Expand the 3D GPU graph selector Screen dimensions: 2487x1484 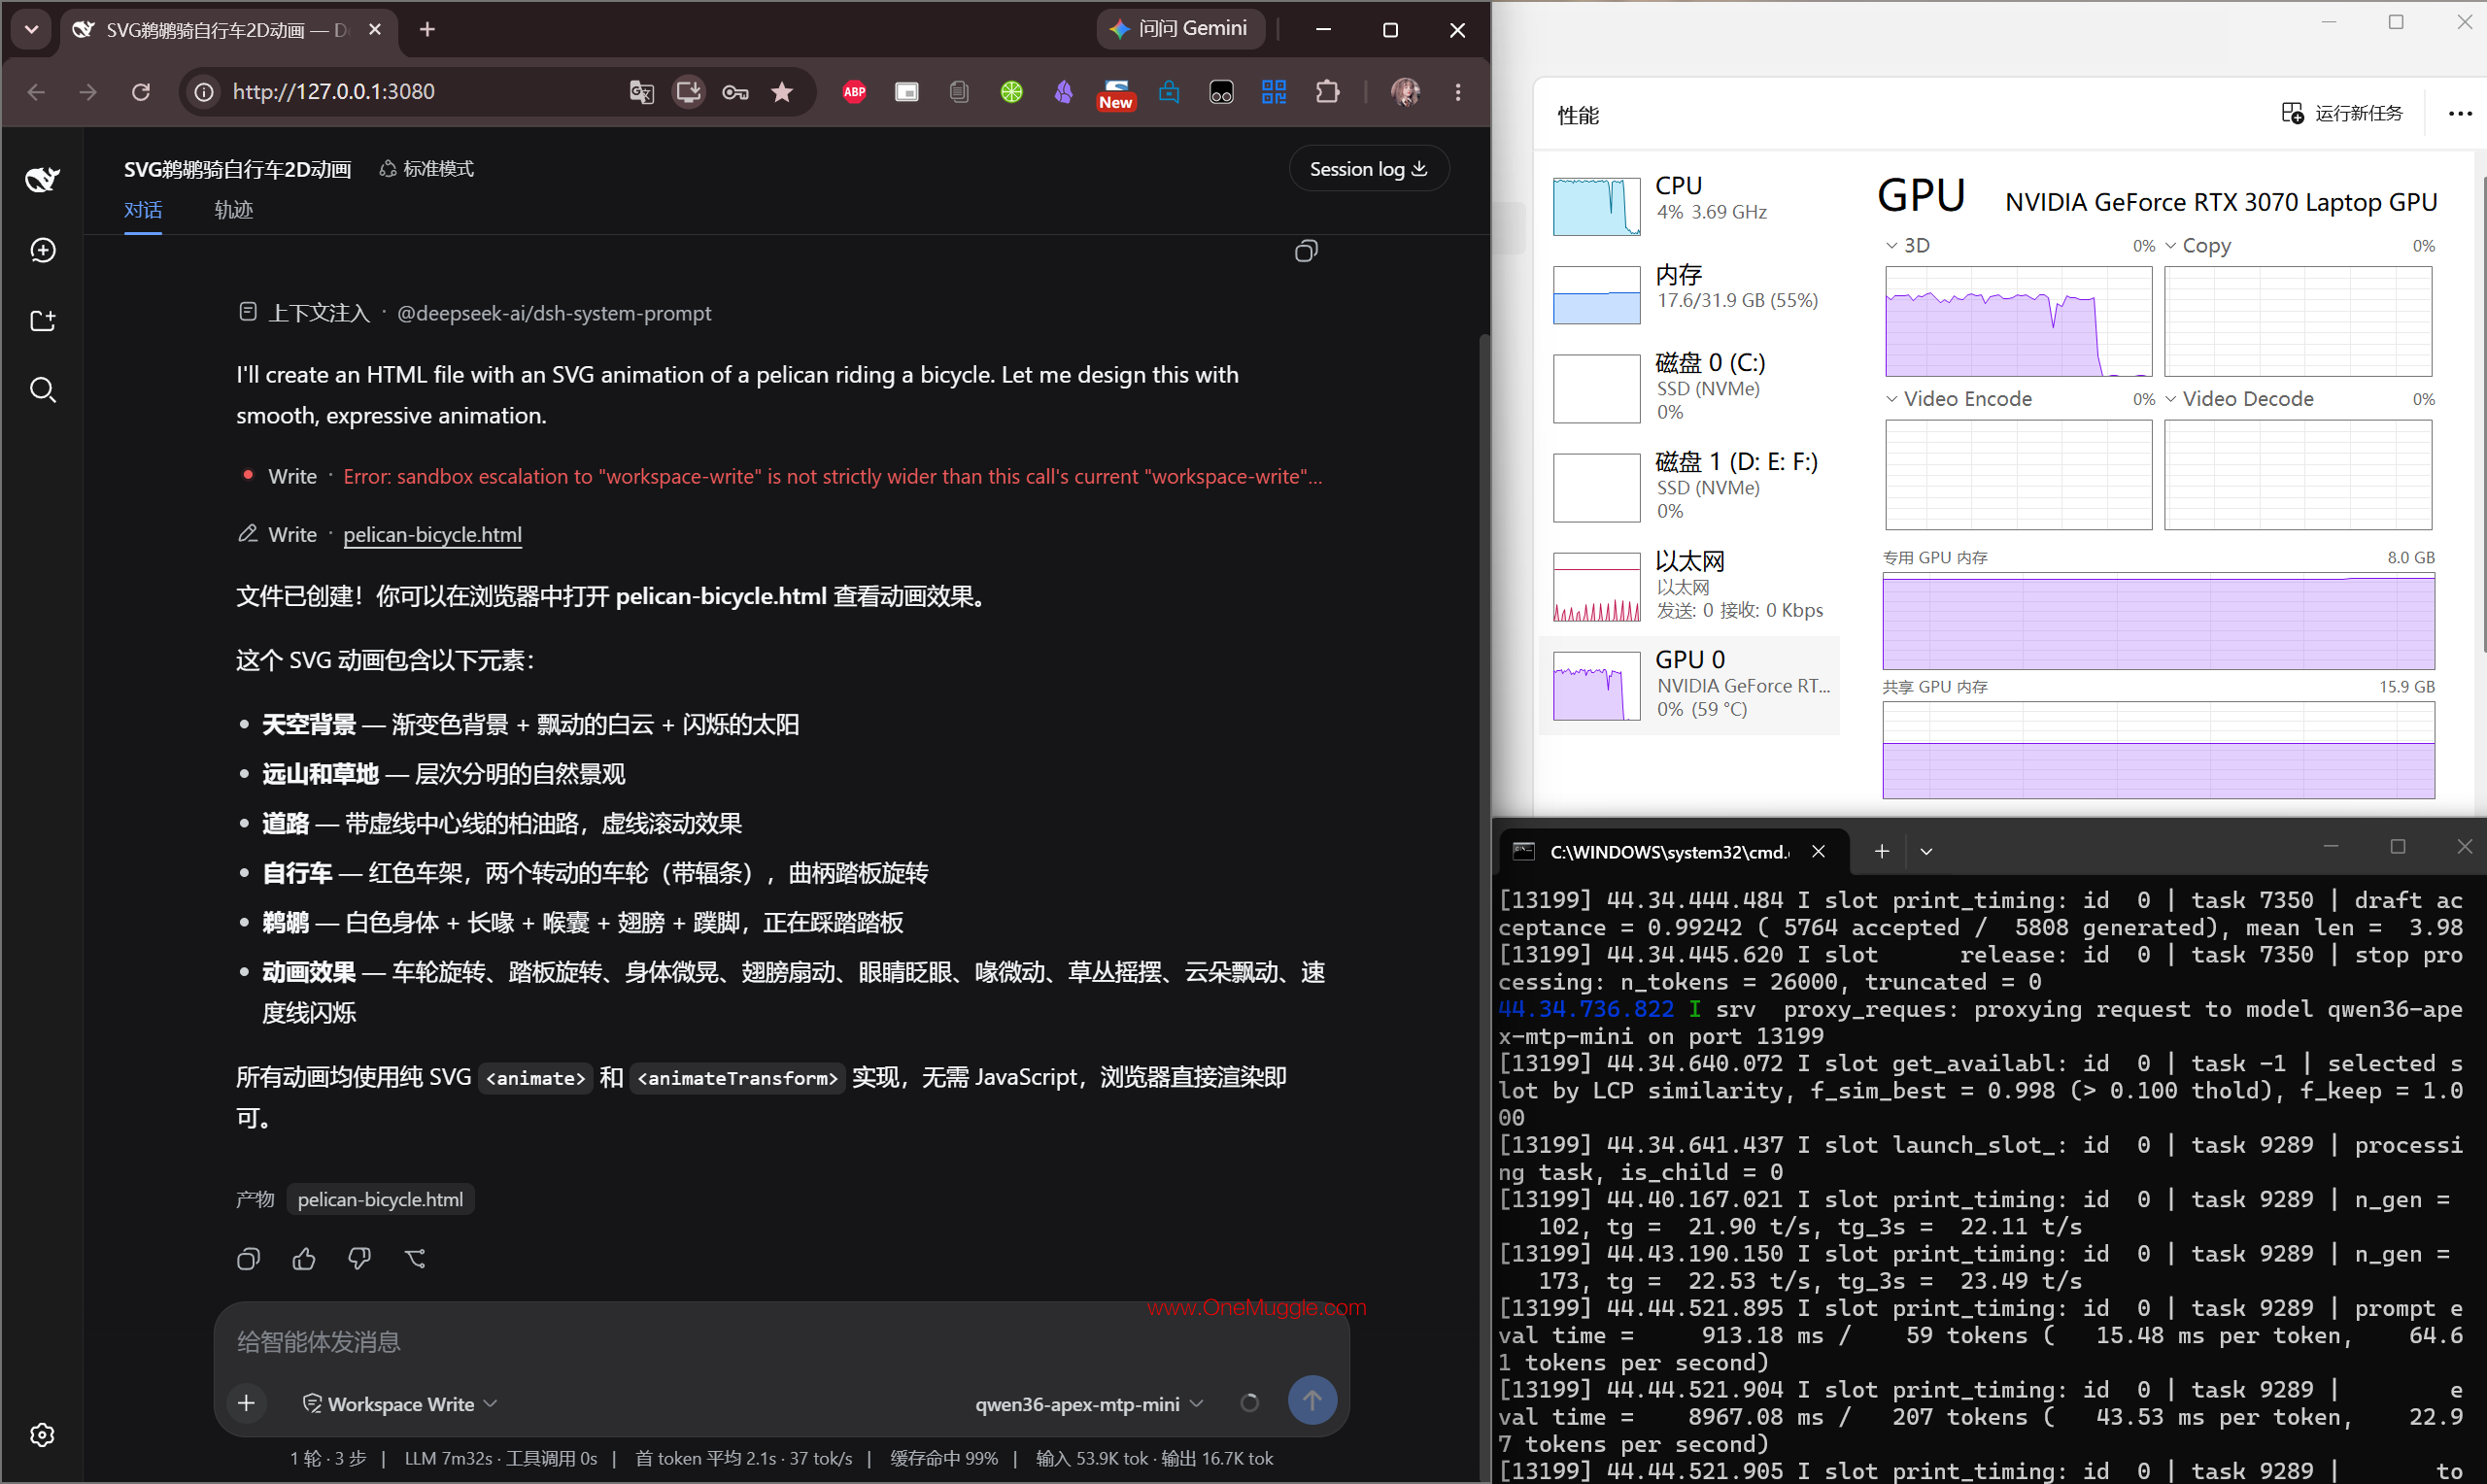tap(1908, 246)
